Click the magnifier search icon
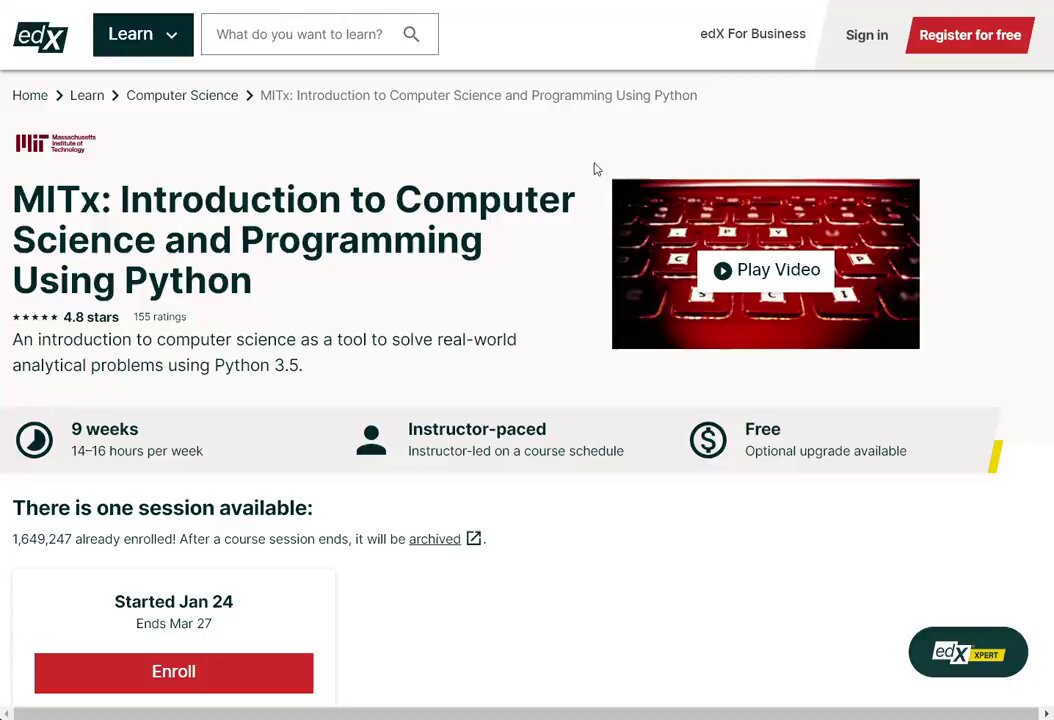This screenshot has width=1054, height=720. click(x=411, y=34)
